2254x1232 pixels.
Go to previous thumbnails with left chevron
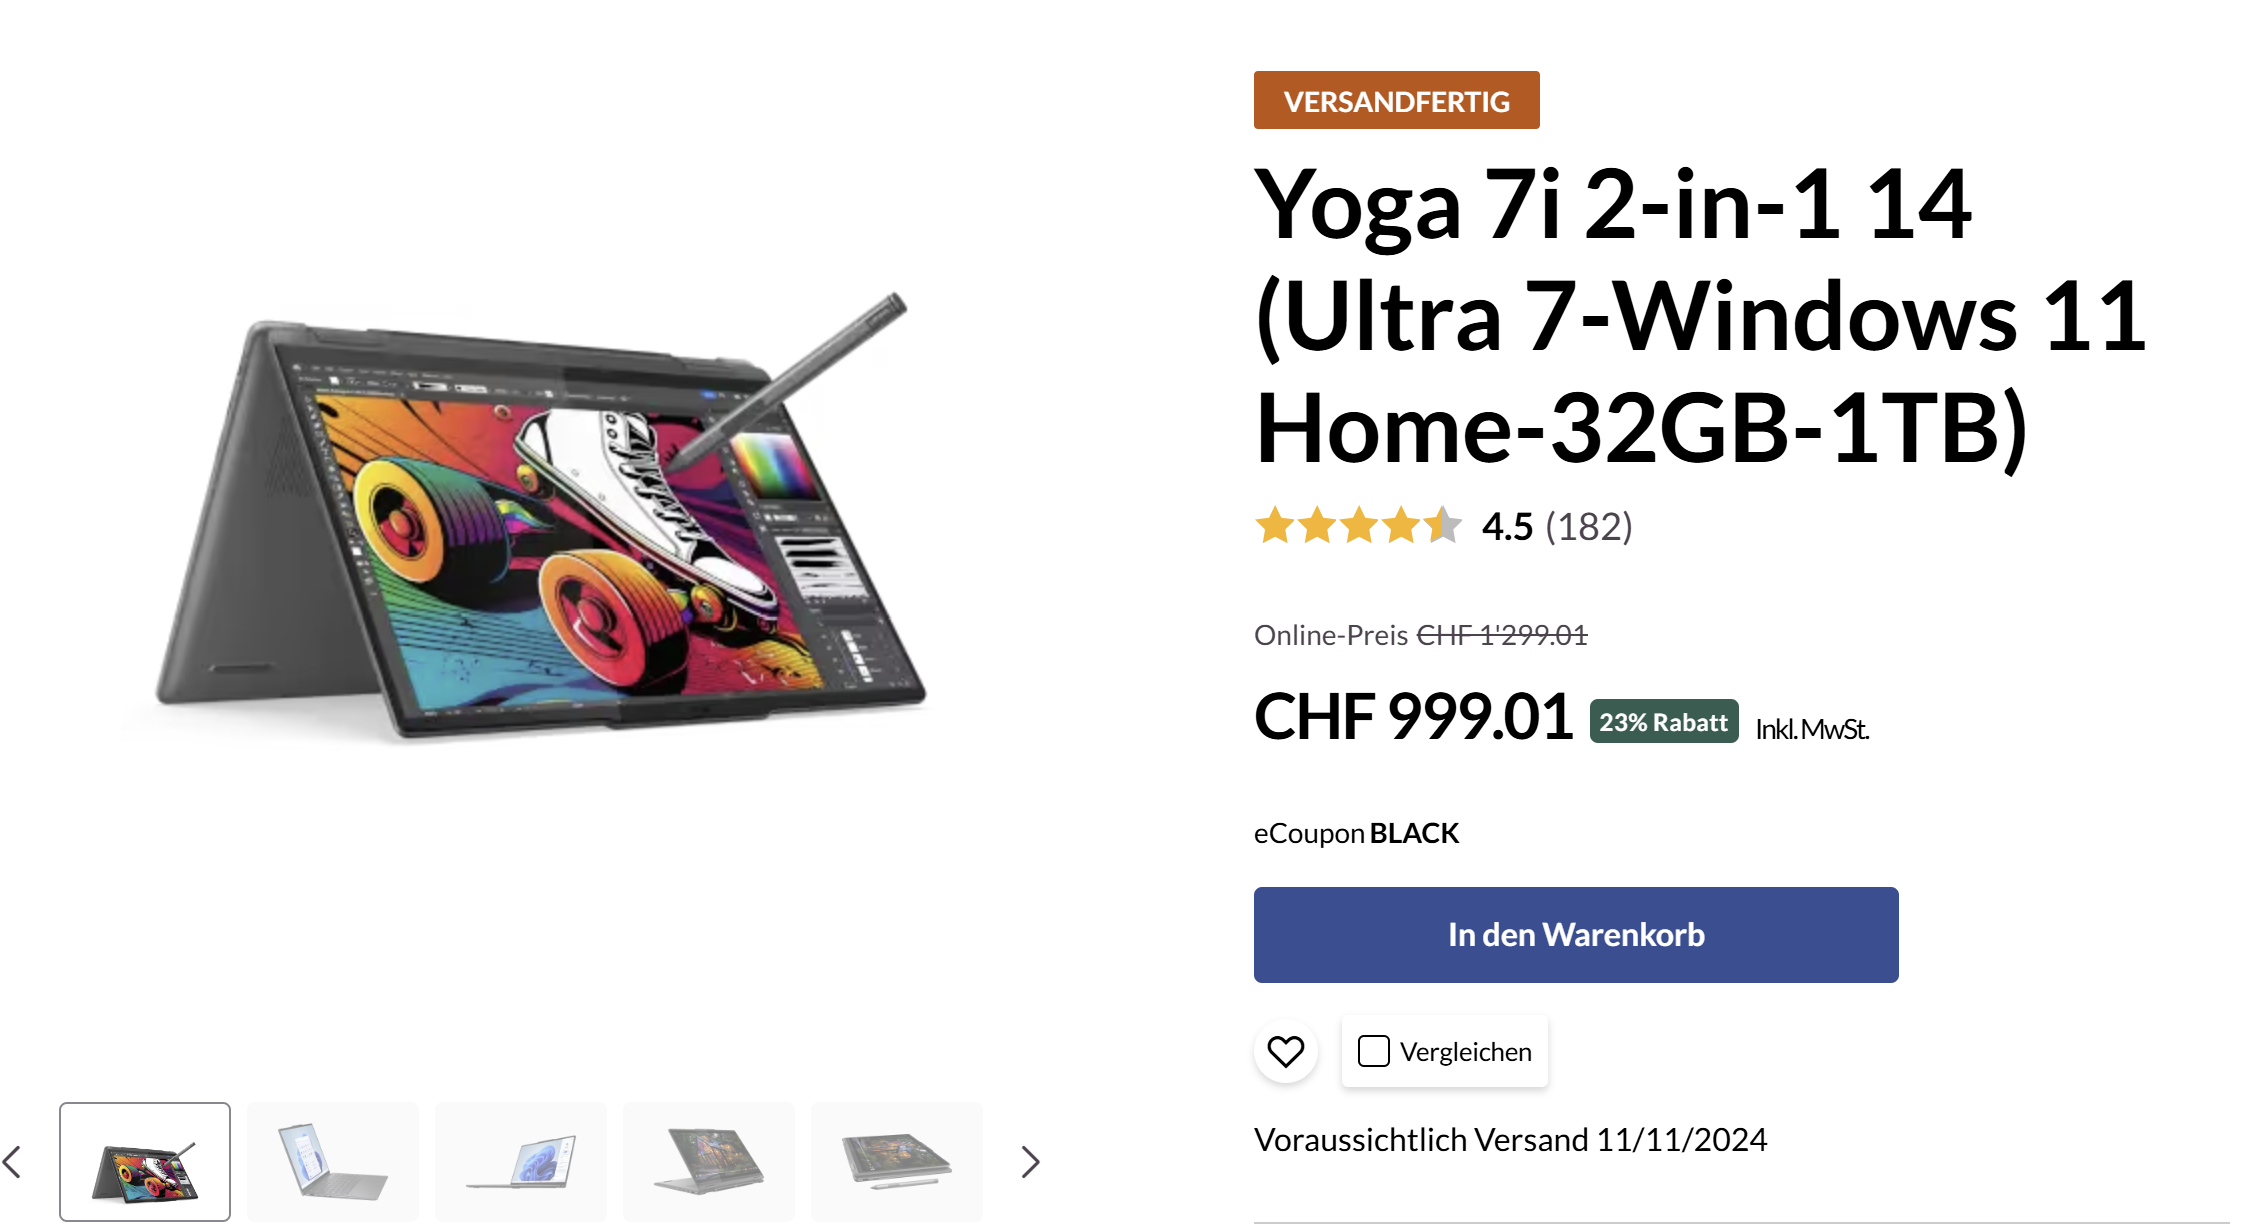click(x=12, y=1162)
